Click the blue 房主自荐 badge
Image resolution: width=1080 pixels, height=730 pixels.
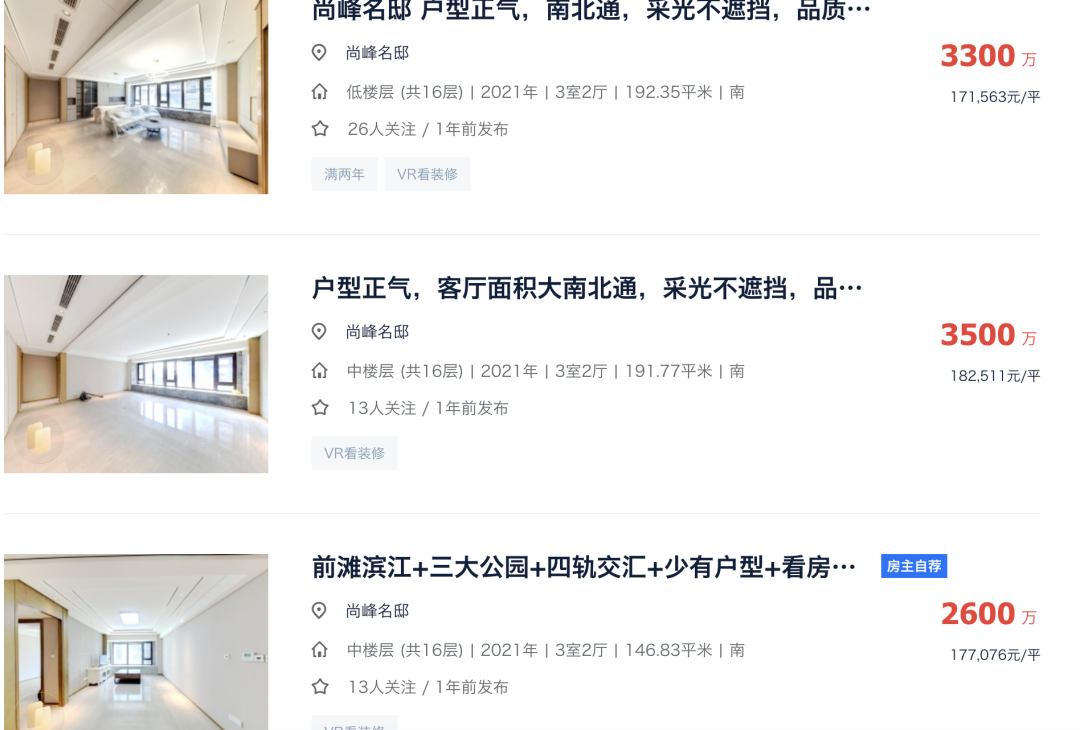pyautogui.click(x=914, y=566)
